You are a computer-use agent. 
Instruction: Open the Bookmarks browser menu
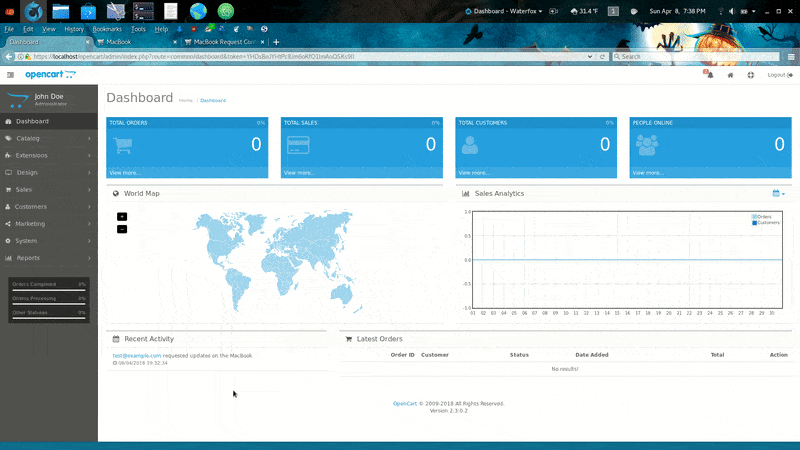coord(107,29)
